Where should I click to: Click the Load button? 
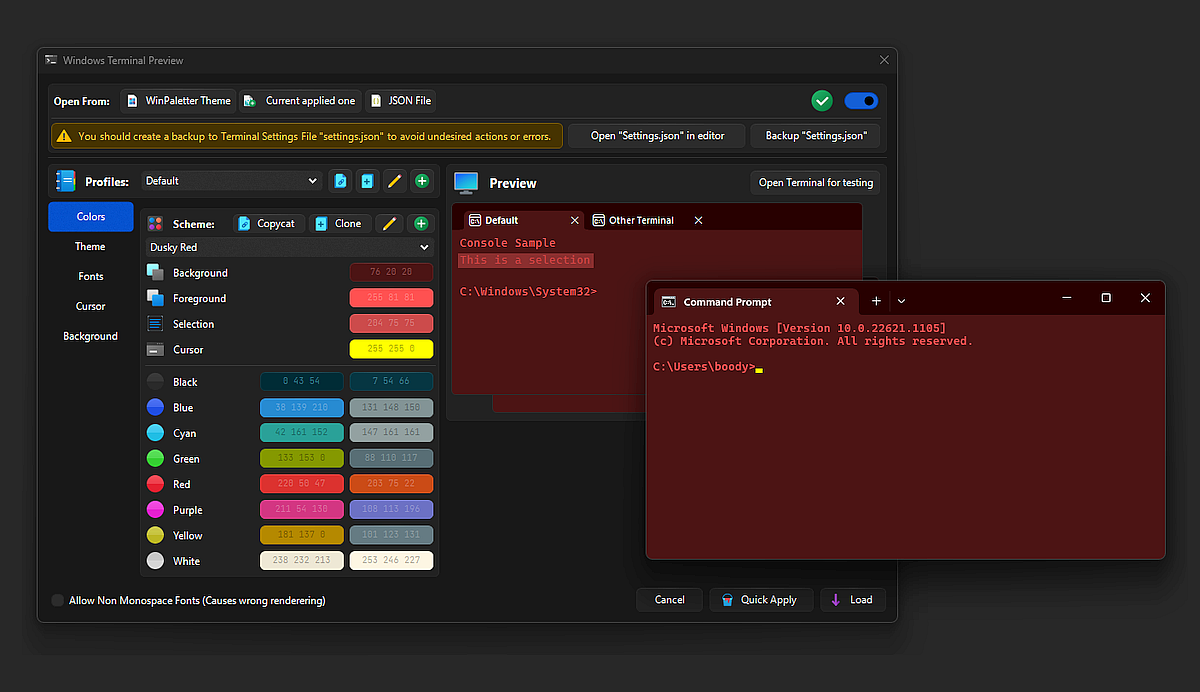(x=853, y=600)
